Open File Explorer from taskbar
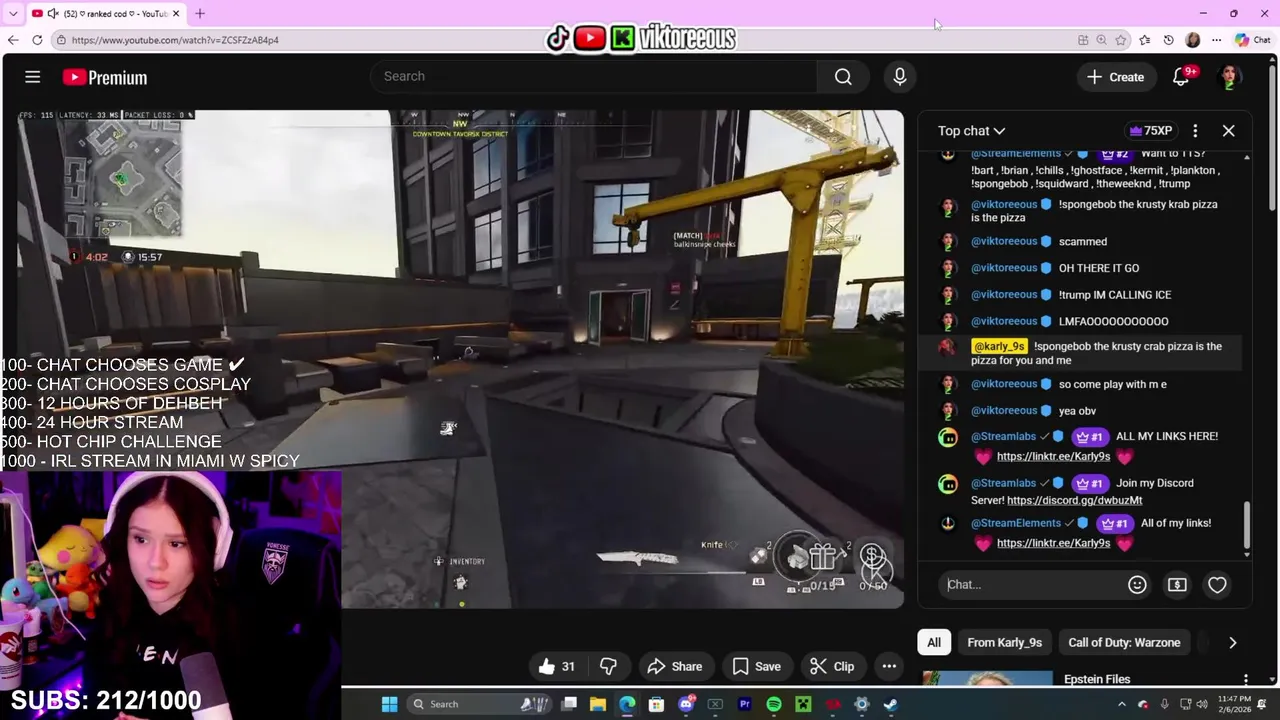Image resolution: width=1280 pixels, height=720 pixels. [598, 704]
